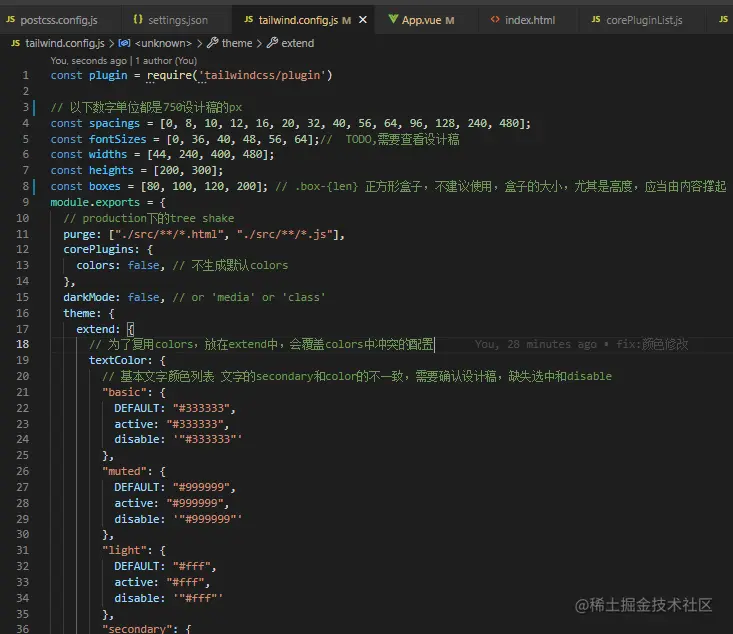Close the tailwind.config.js tab
733x634 pixels.
pos(363,20)
